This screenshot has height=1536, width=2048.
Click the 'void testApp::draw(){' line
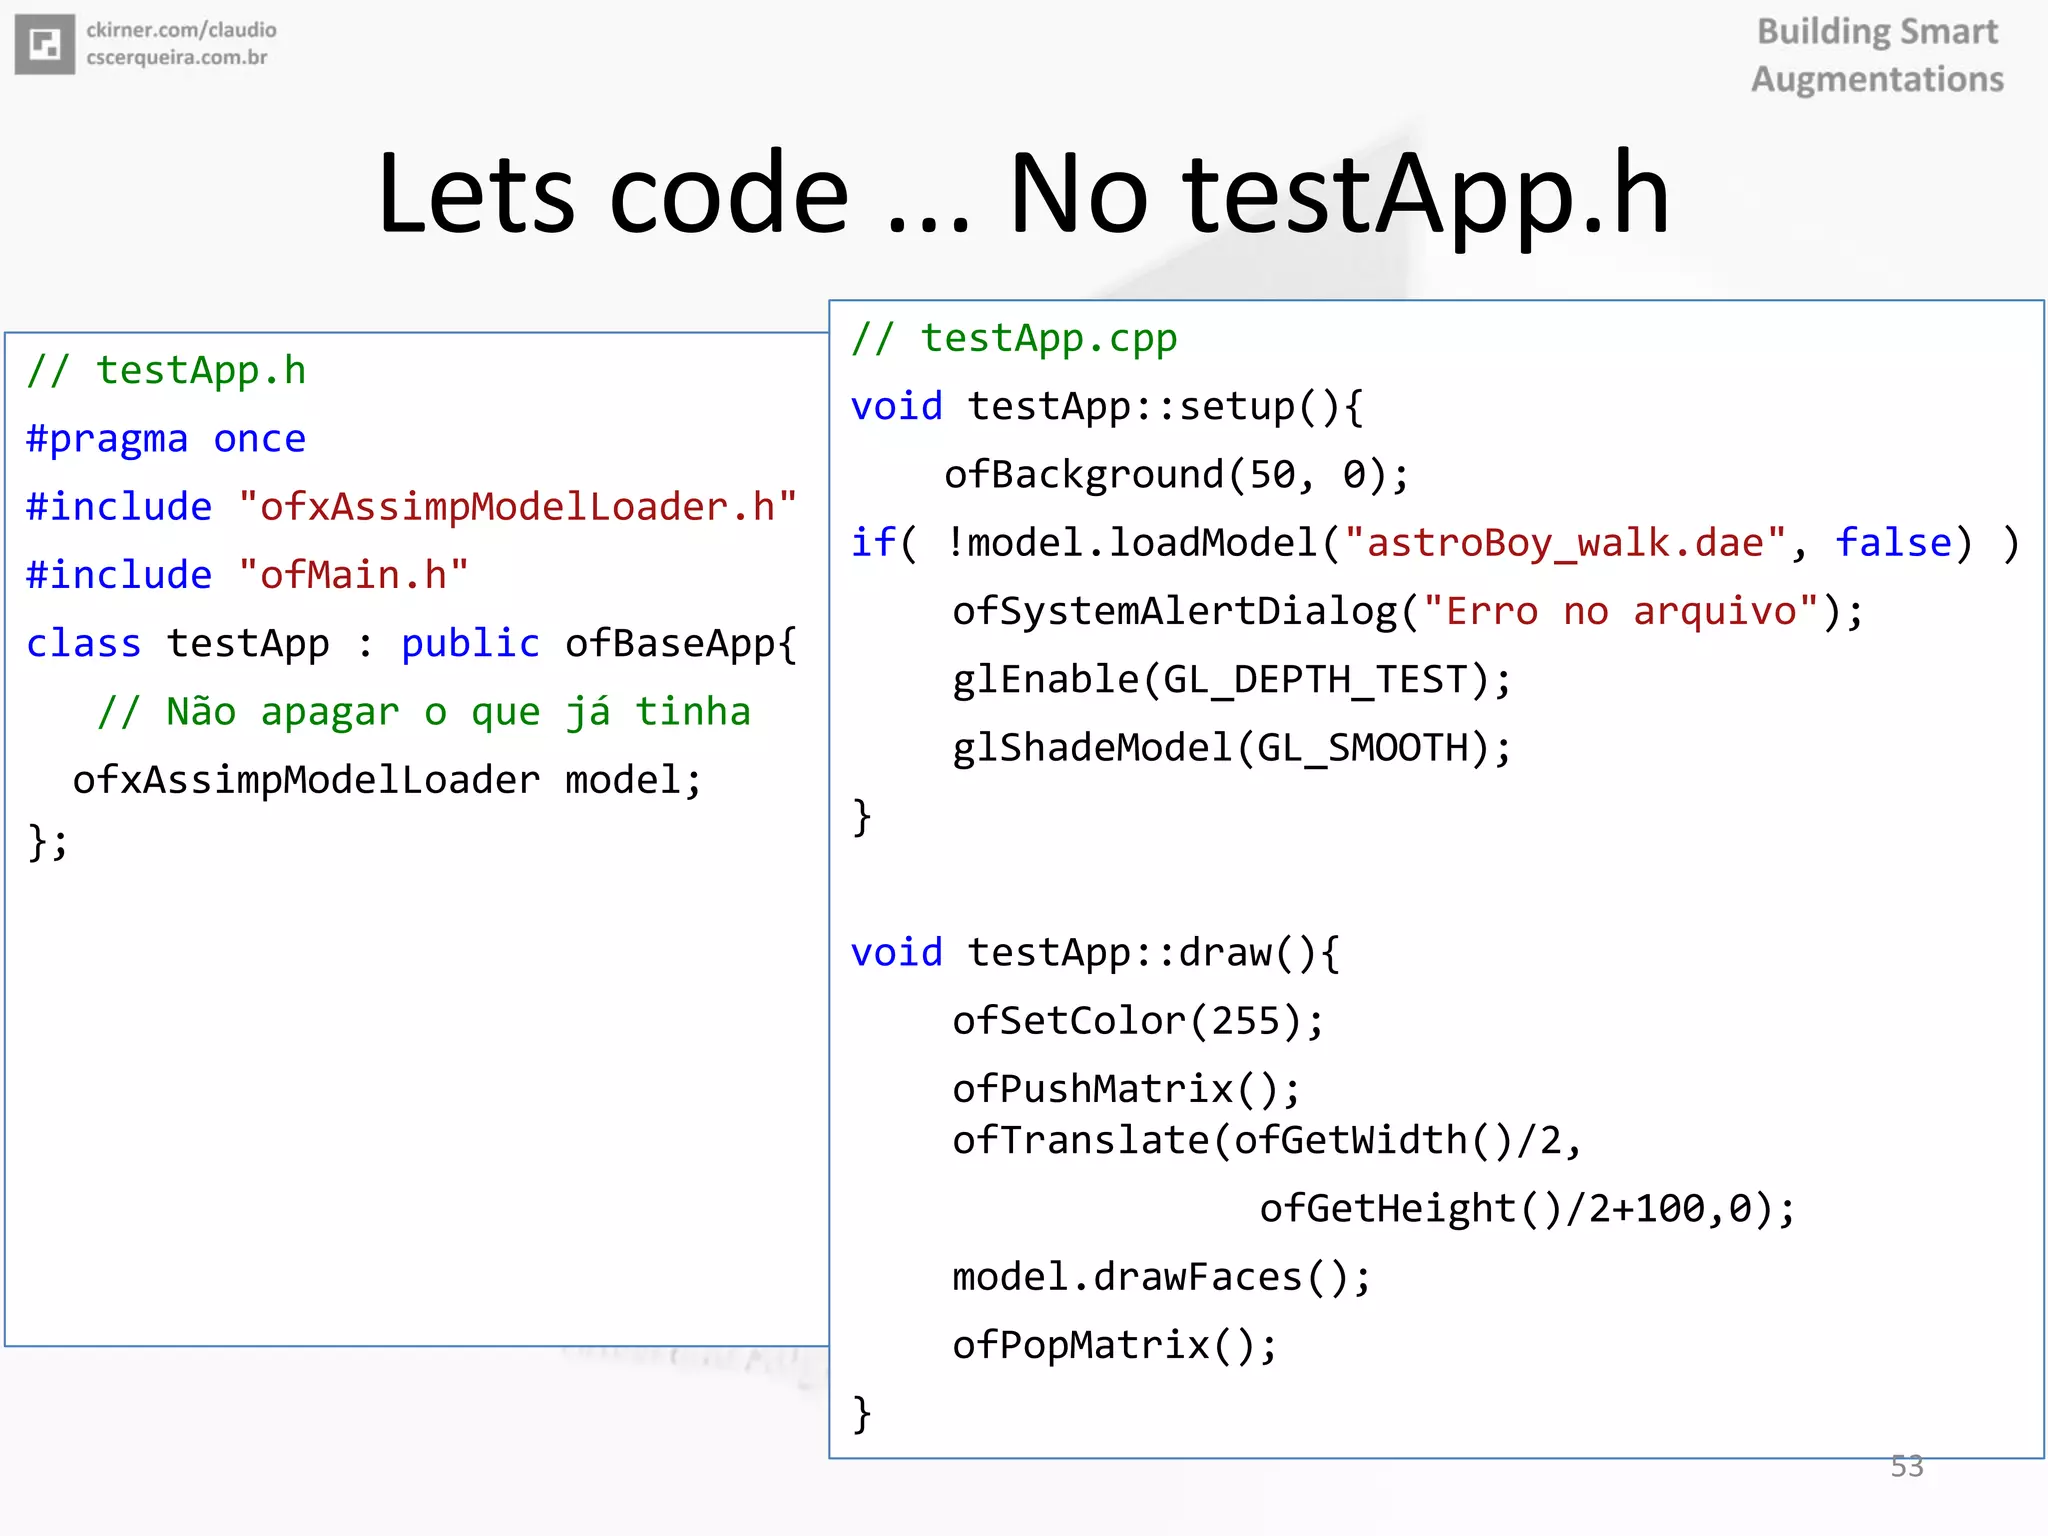(1095, 953)
